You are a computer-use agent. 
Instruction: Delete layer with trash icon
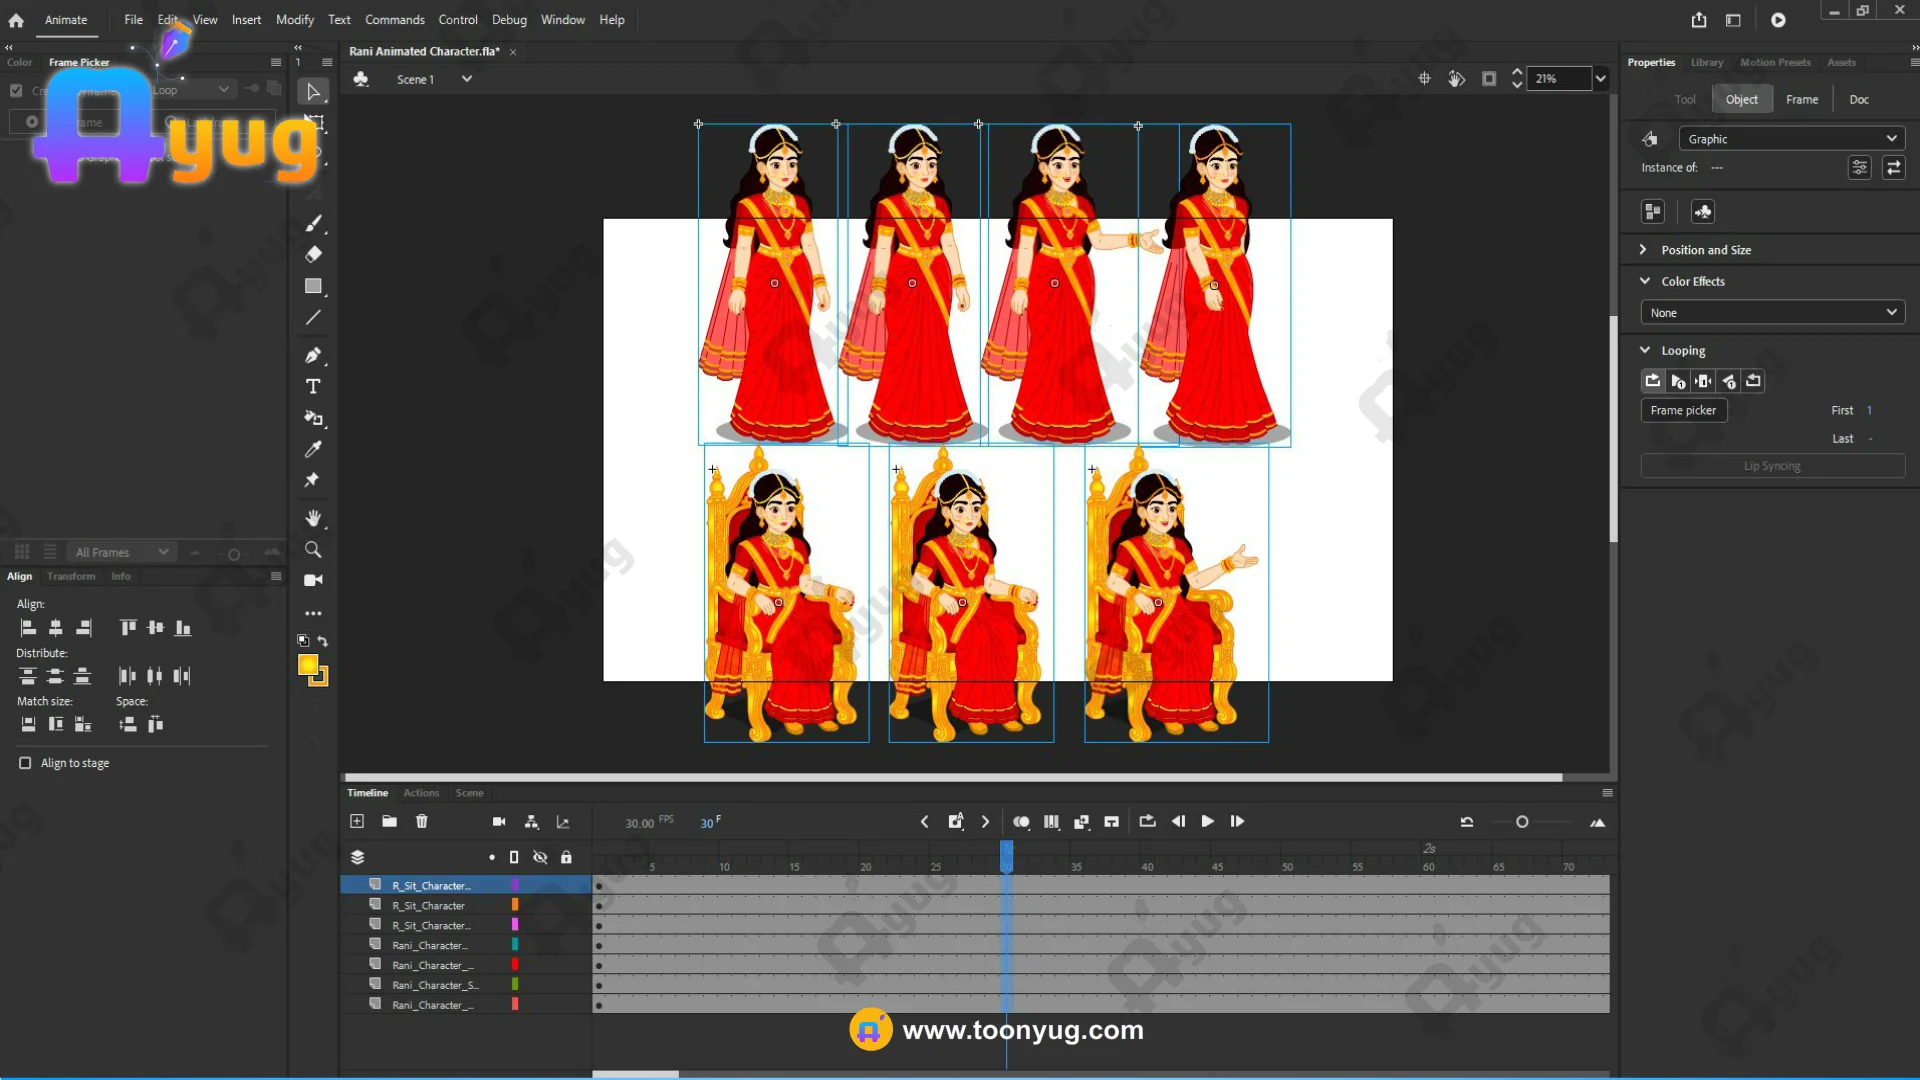[x=422, y=821]
